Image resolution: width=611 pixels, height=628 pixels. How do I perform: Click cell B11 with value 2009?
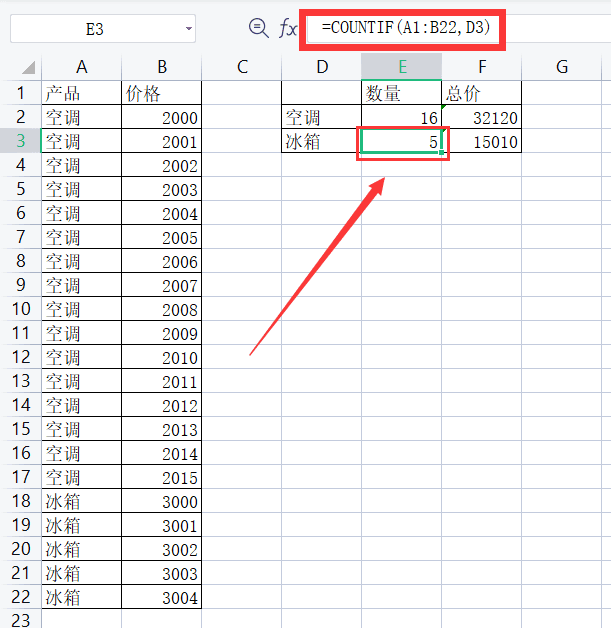point(162,333)
